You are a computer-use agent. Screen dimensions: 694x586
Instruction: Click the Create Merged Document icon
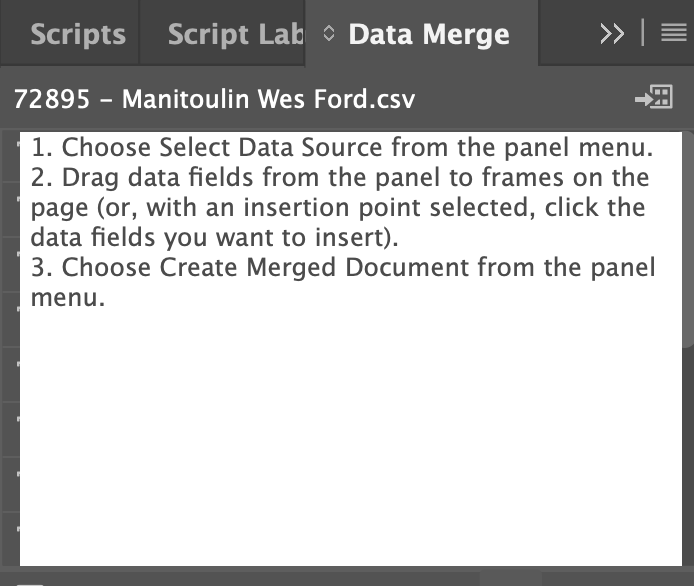pyautogui.click(x=654, y=98)
